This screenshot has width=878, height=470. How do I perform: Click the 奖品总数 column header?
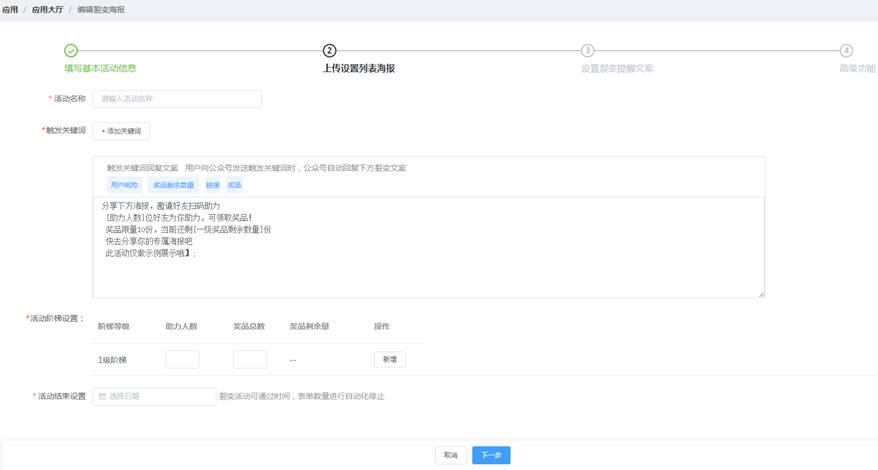click(249, 326)
